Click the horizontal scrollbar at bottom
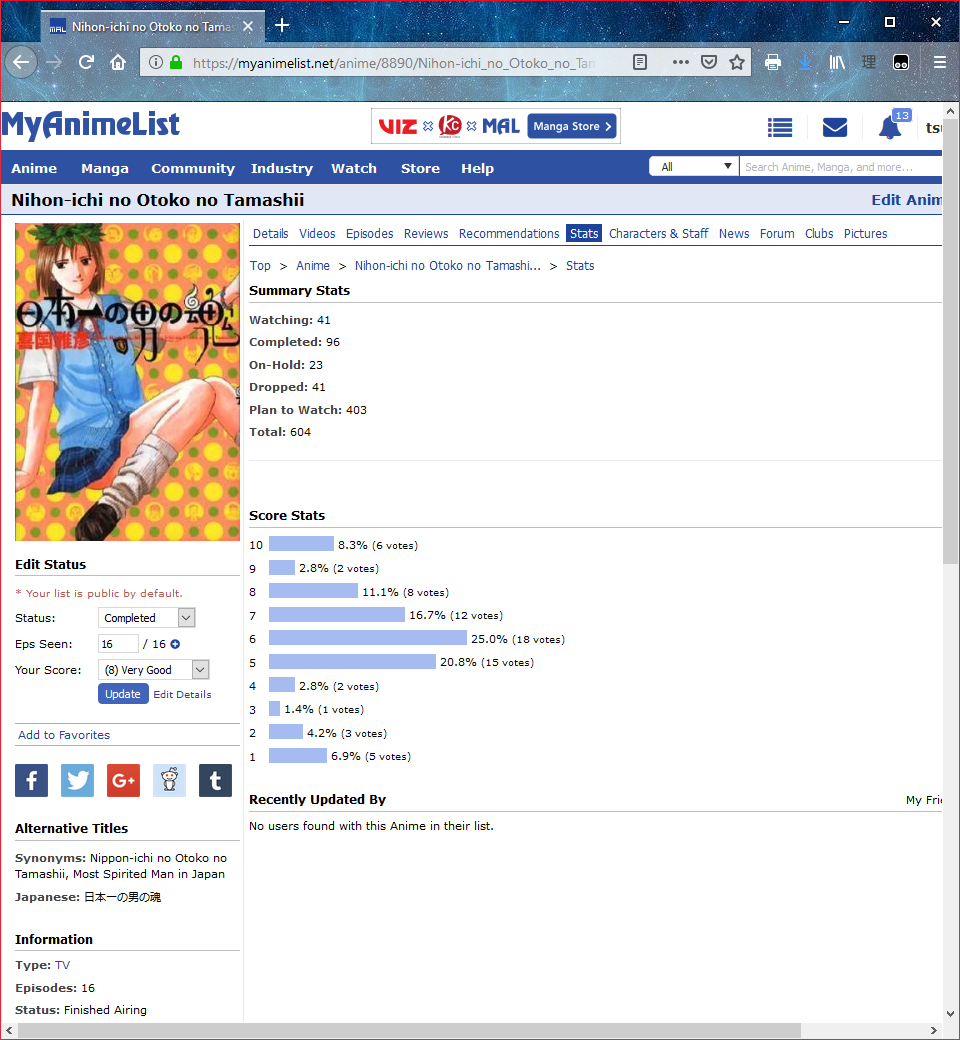This screenshot has height=1040, width=960. pyautogui.click(x=409, y=1030)
